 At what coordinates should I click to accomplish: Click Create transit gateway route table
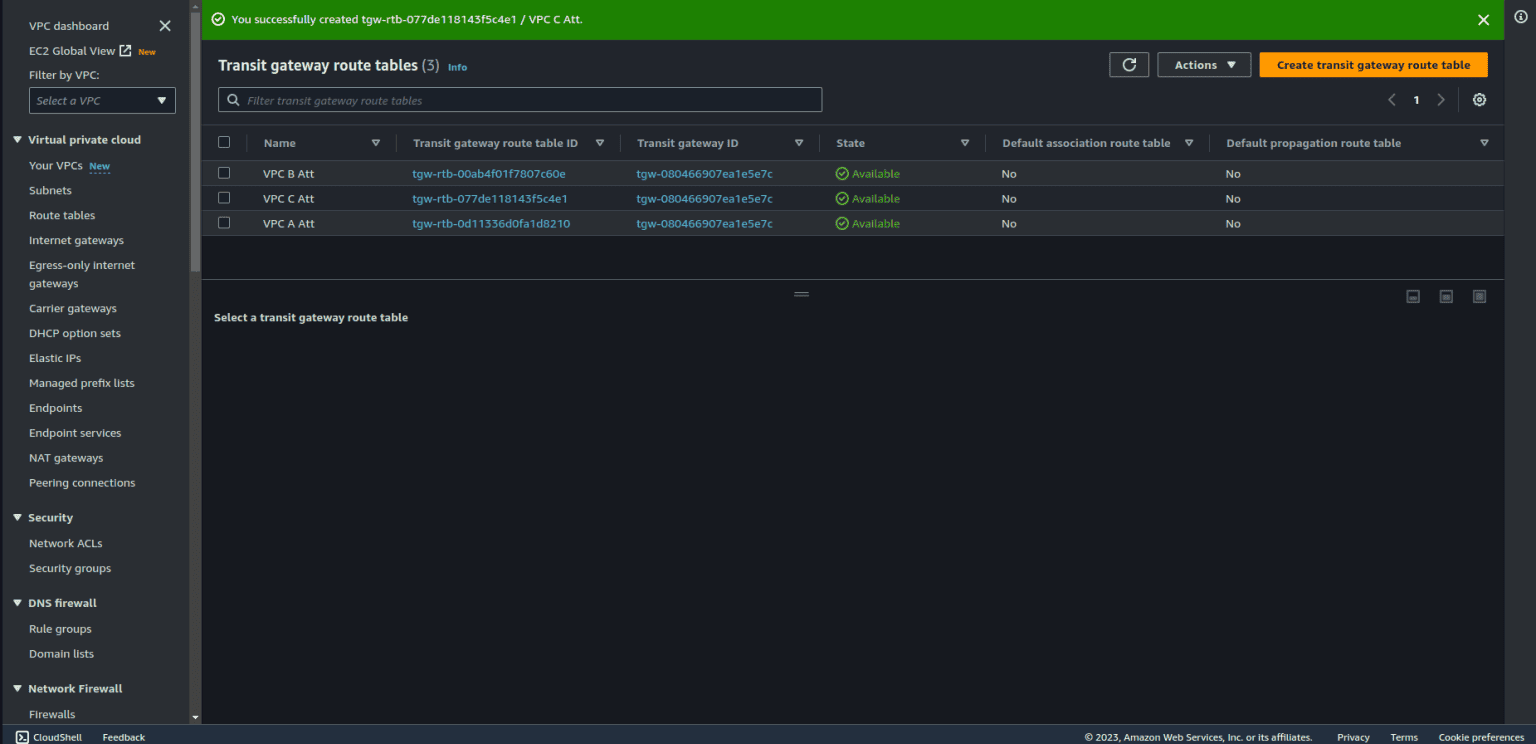click(1373, 65)
